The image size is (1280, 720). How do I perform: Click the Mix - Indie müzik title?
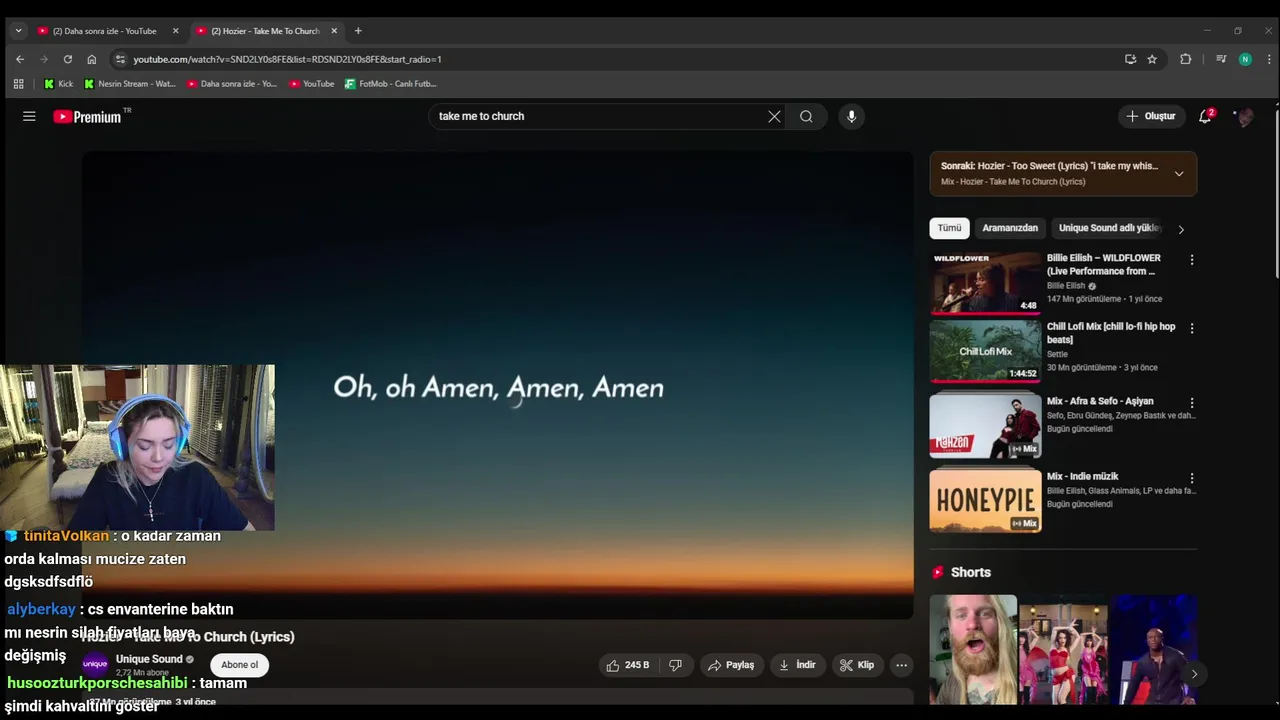tap(1082, 477)
